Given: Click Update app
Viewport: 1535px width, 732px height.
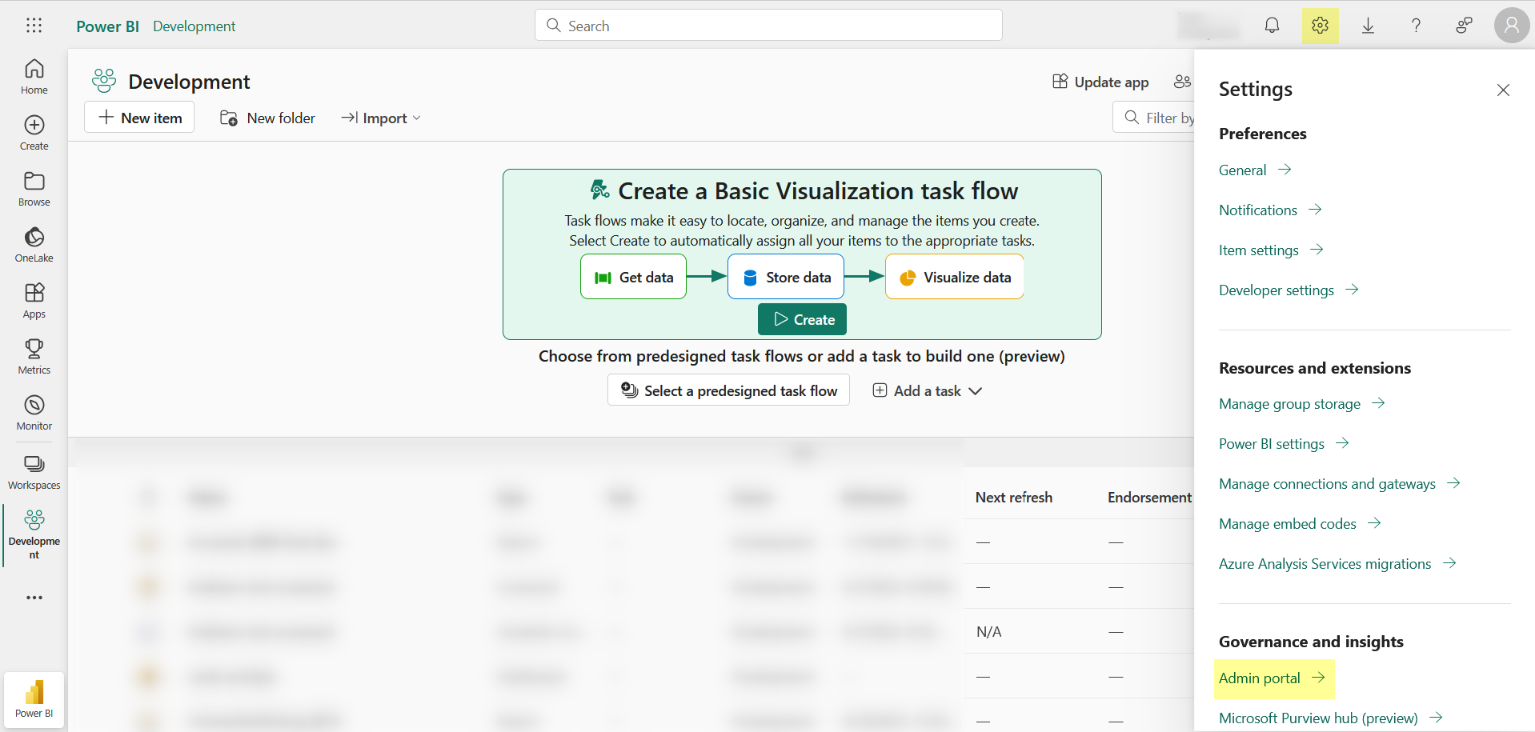Looking at the screenshot, I should pos(1100,82).
